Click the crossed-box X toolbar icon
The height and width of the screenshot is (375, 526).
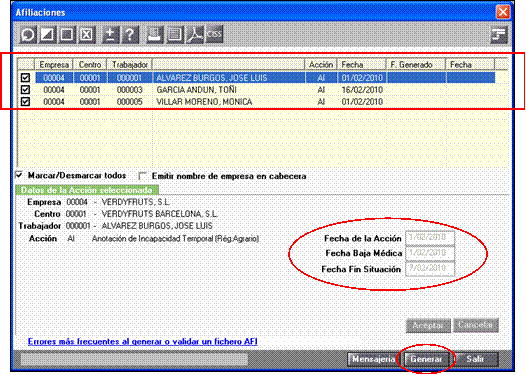click(86, 34)
